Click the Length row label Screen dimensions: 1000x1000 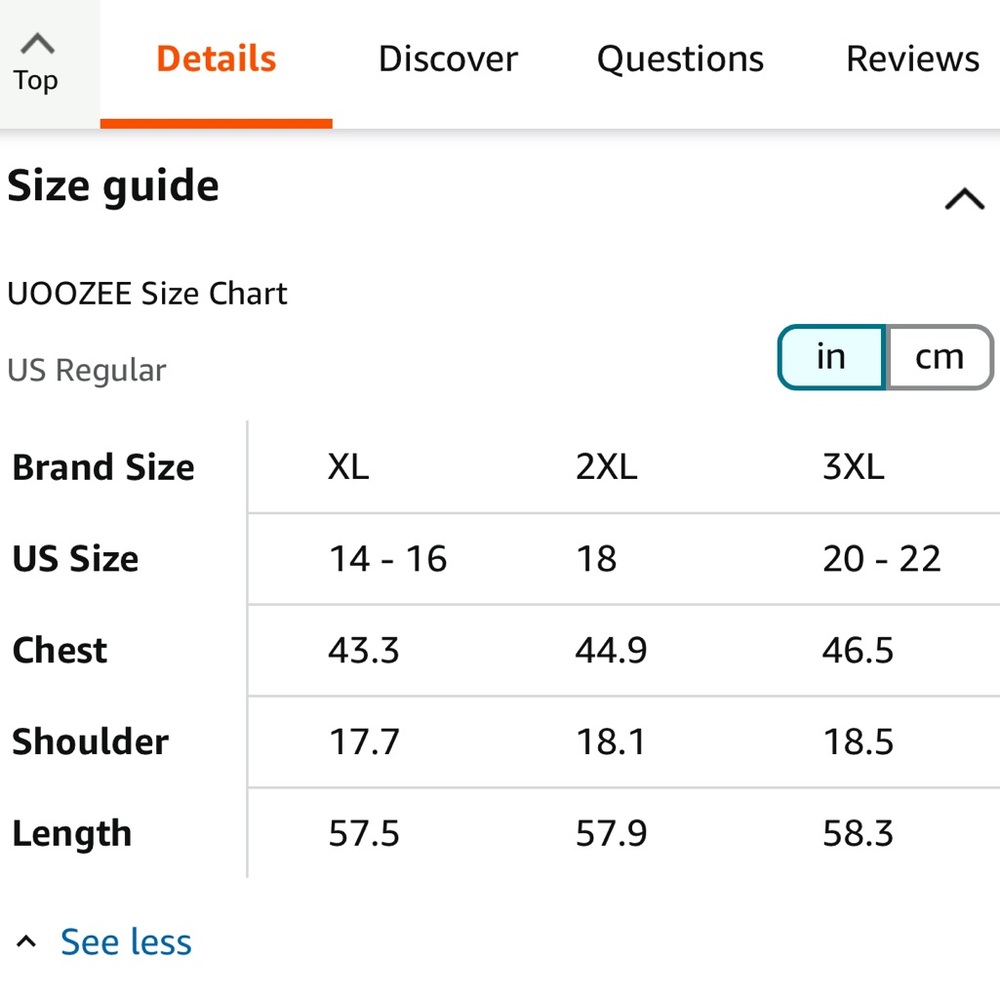point(72,834)
